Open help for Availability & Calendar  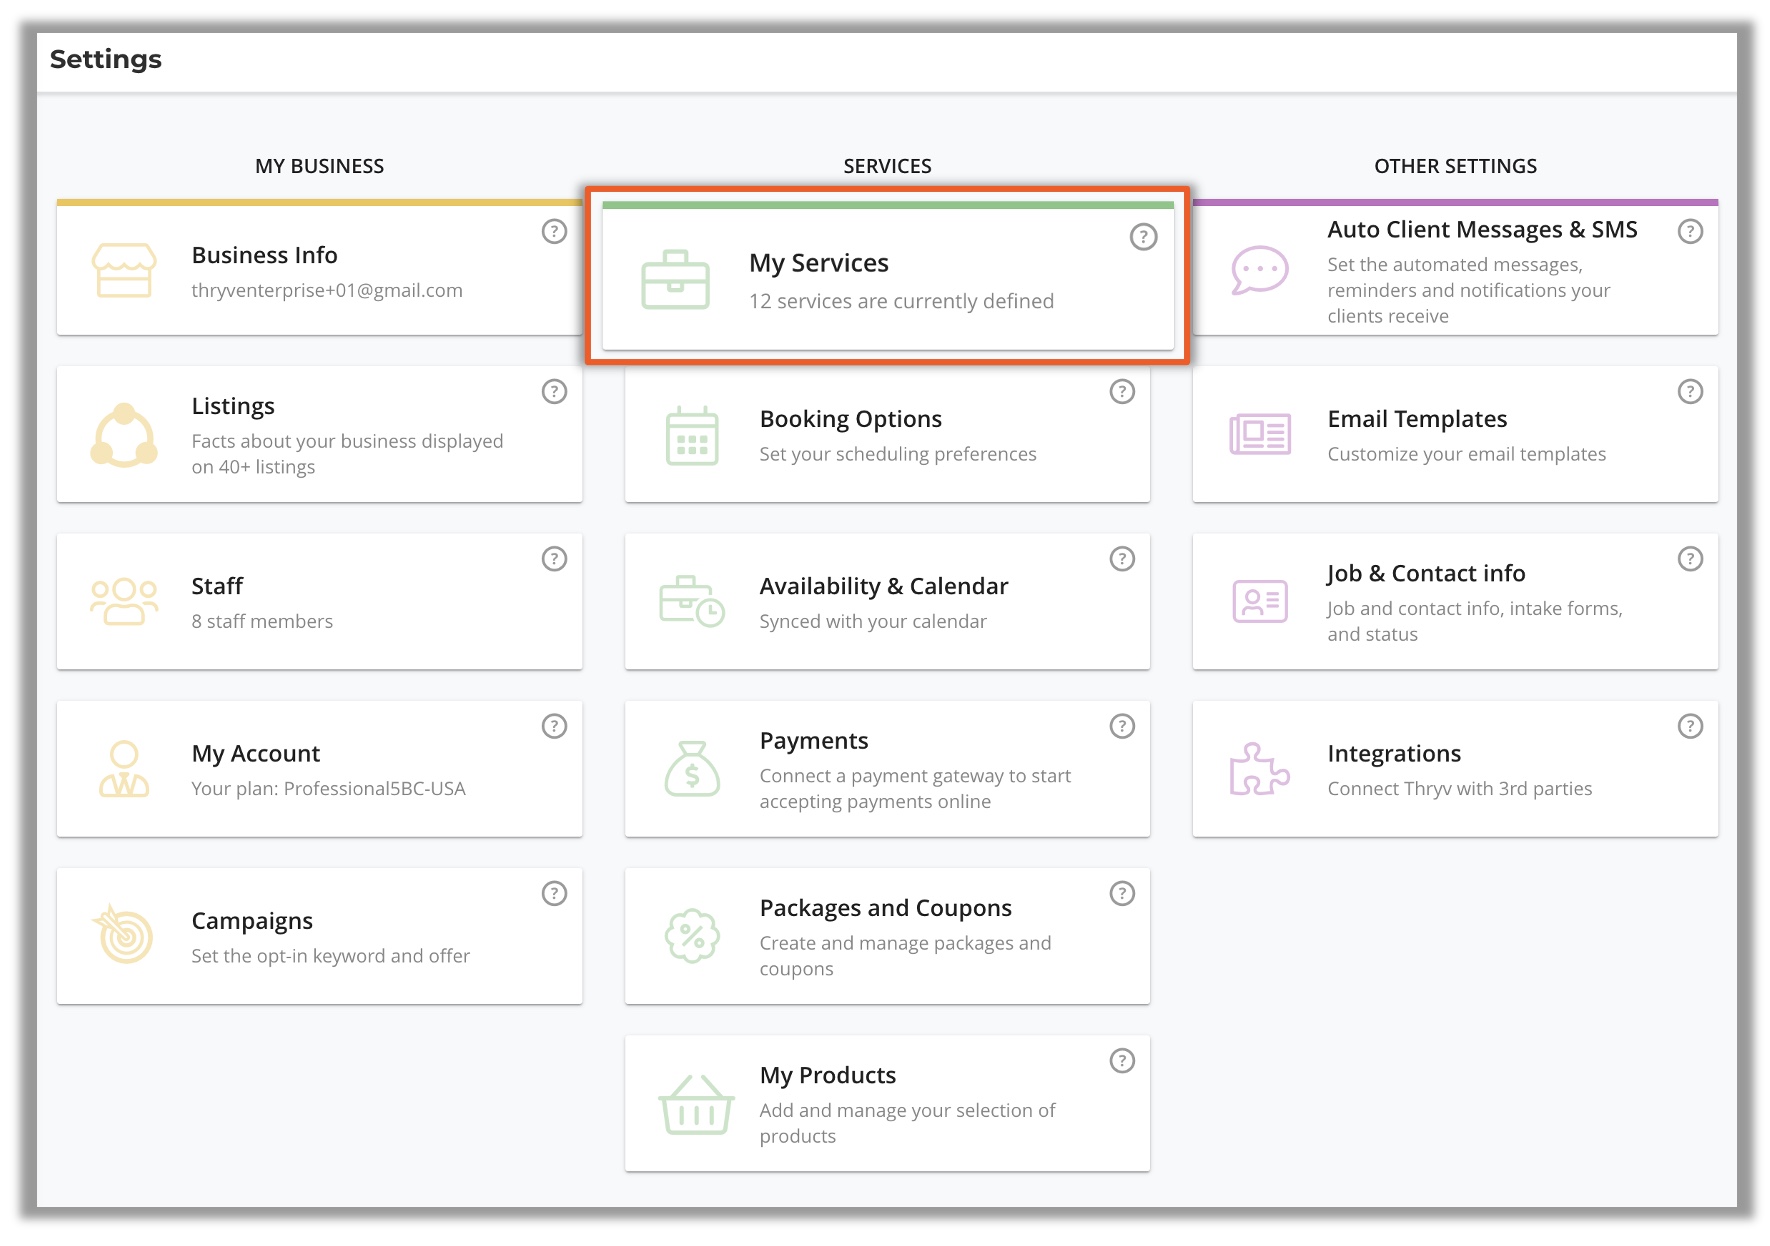(1122, 558)
